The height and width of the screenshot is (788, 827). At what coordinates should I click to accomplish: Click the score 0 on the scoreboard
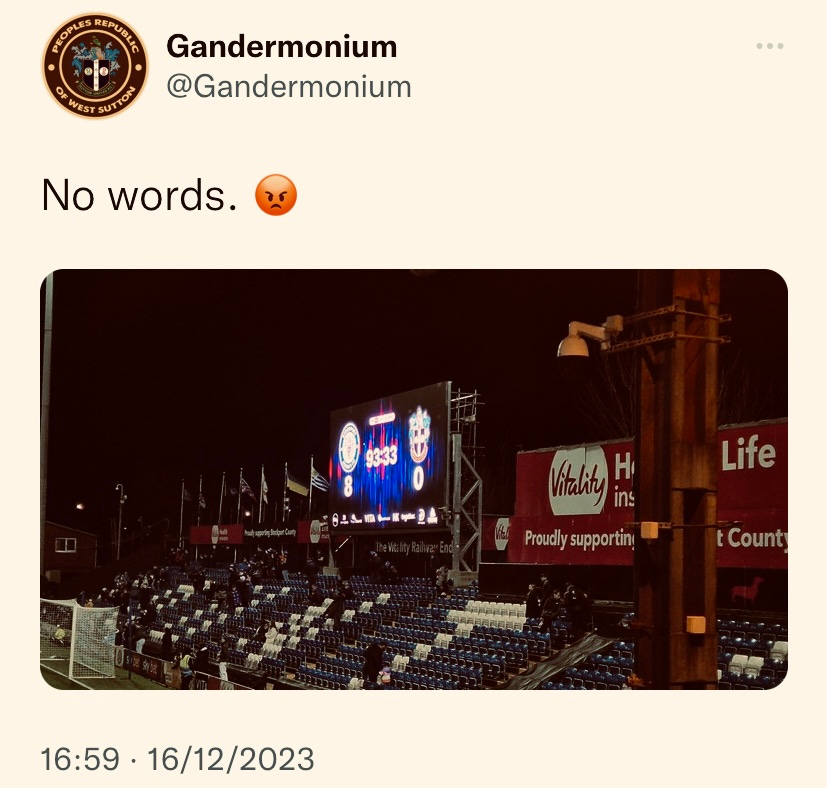click(418, 479)
